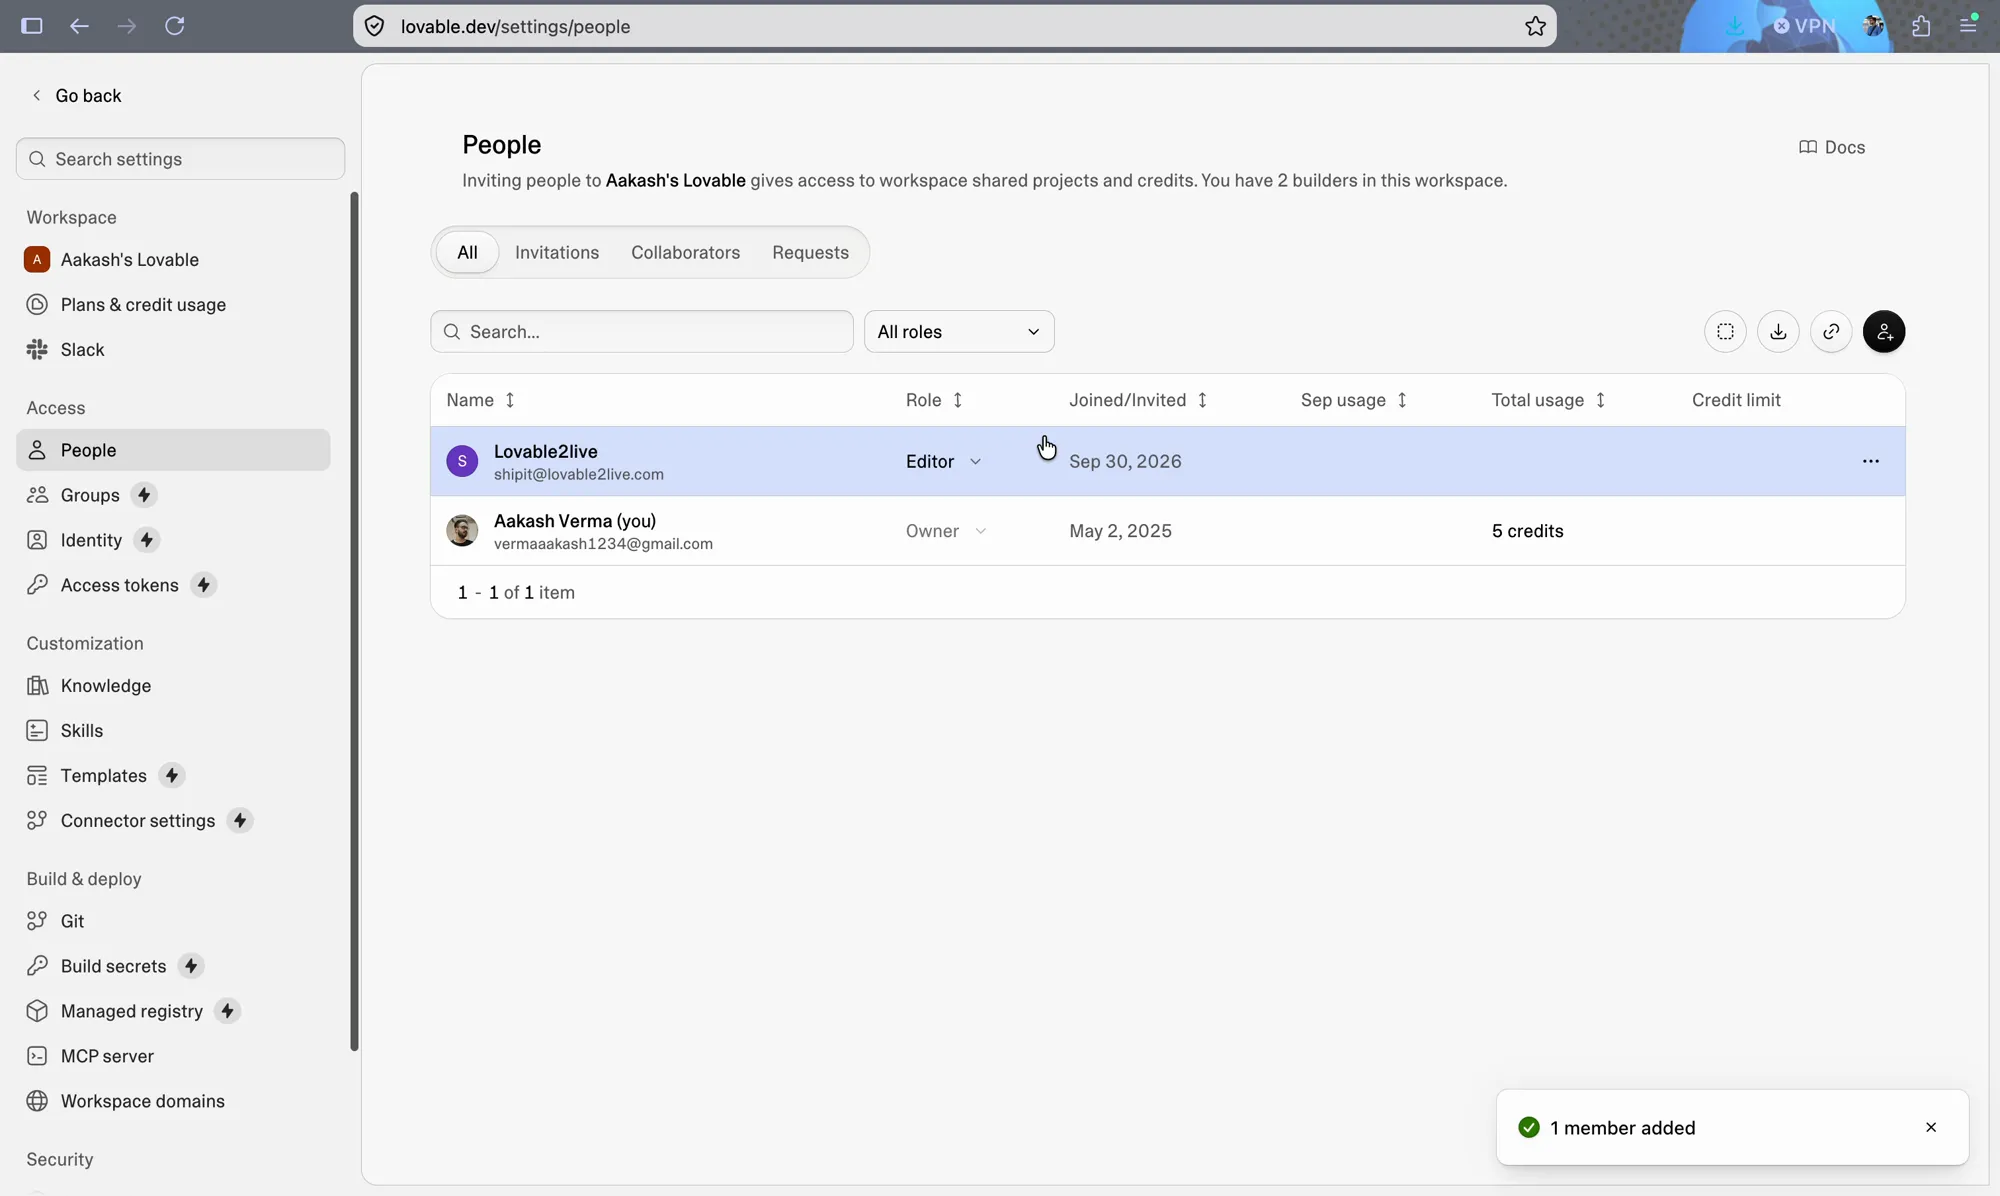The height and width of the screenshot is (1196, 2000).
Task: Switch to the Invitations tab
Action: point(557,252)
